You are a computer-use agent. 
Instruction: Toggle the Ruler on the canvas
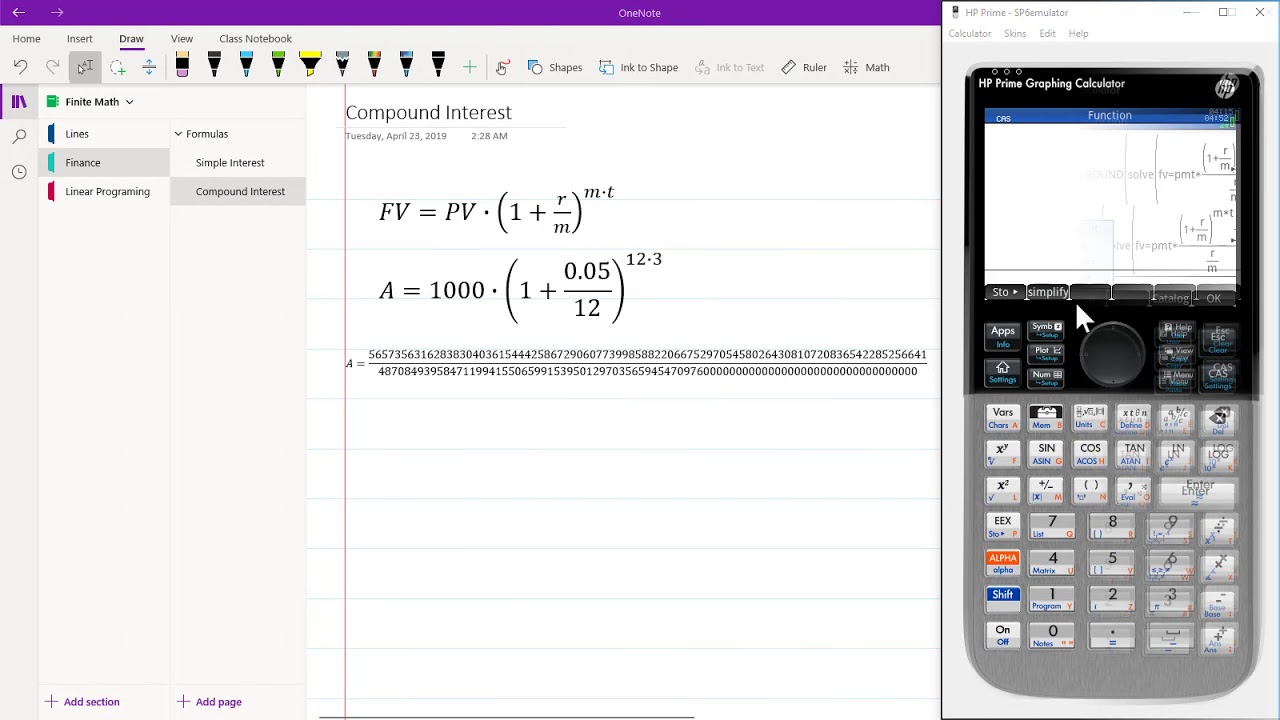(804, 67)
